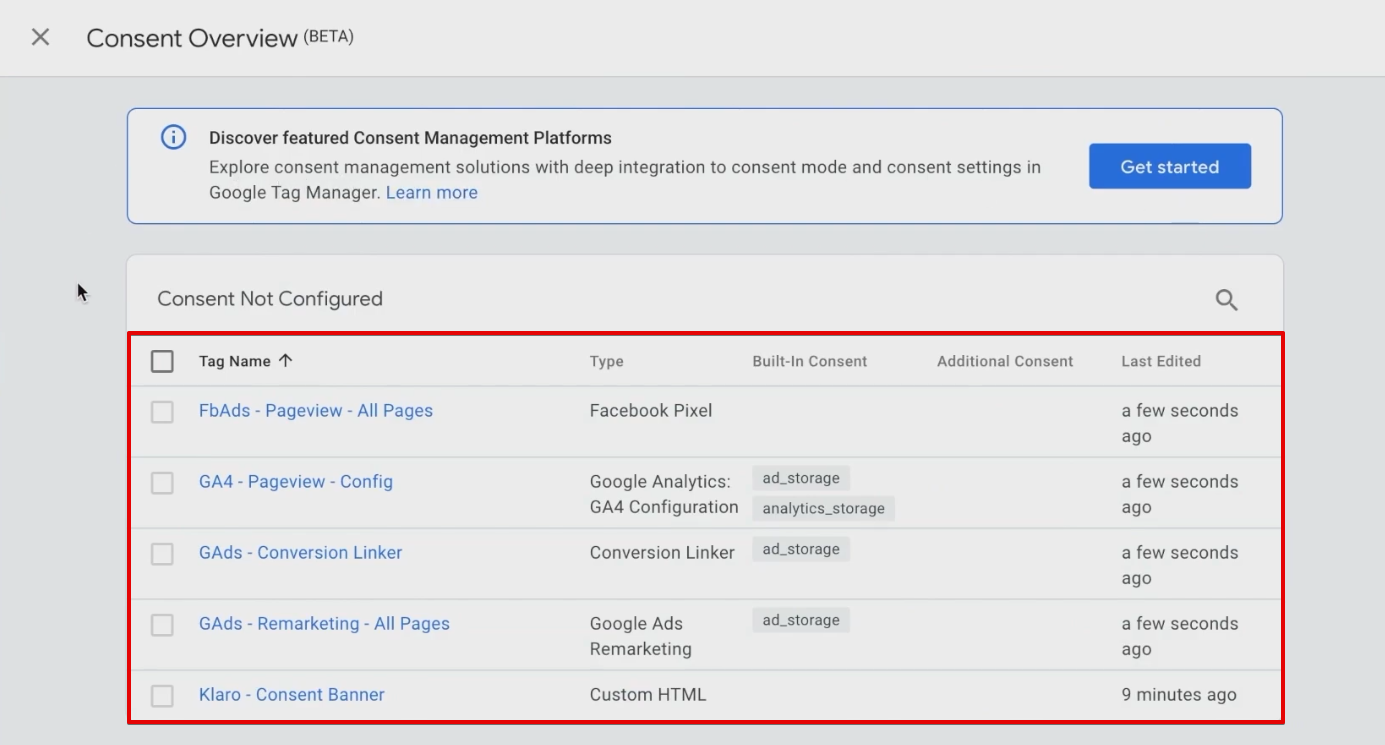Close the Consent Overview panel
Viewport: 1385px width, 745px height.
(40, 38)
